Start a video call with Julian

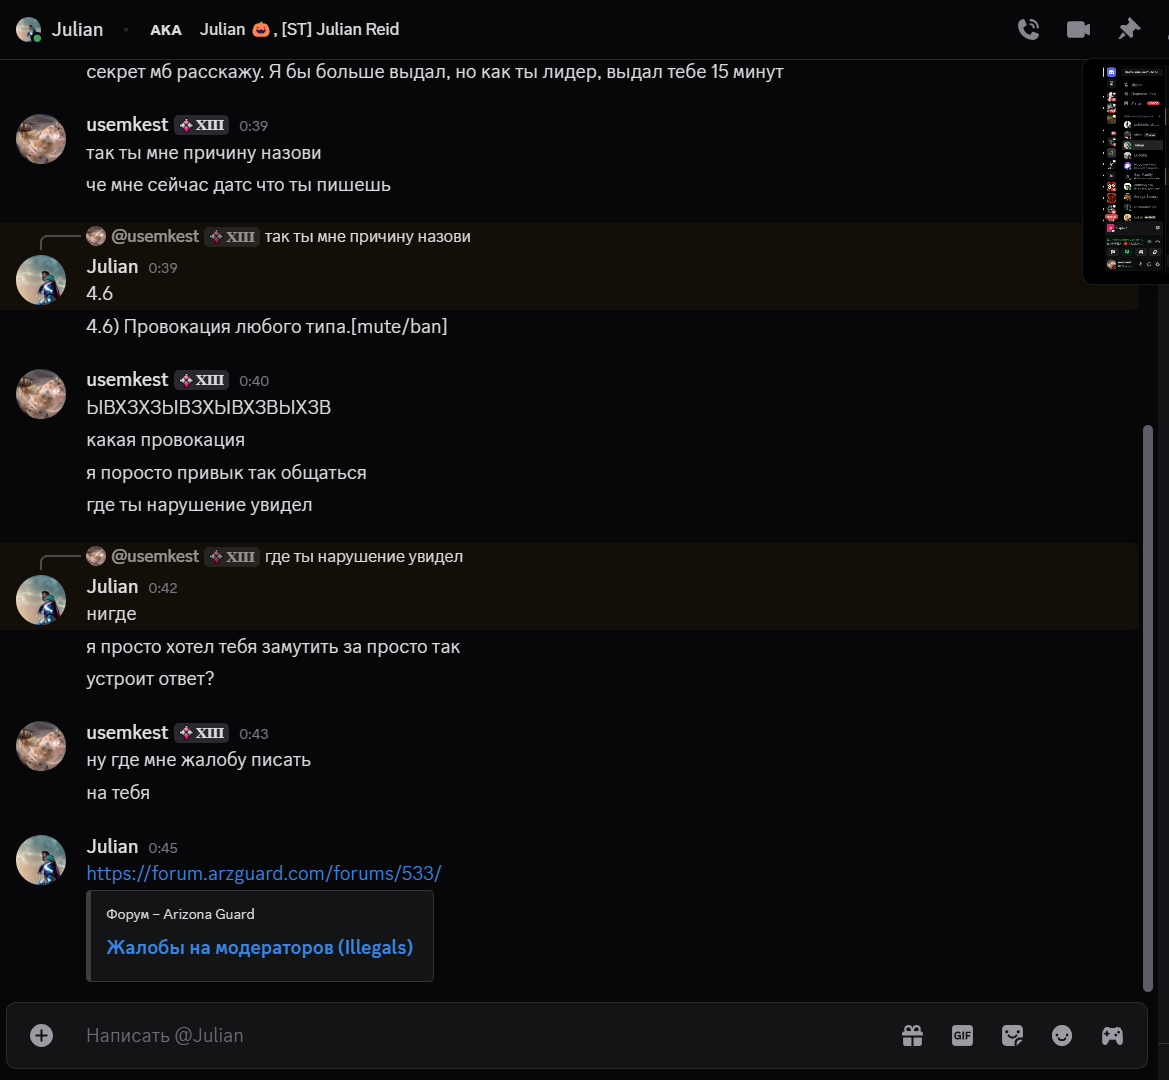point(1078,29)
